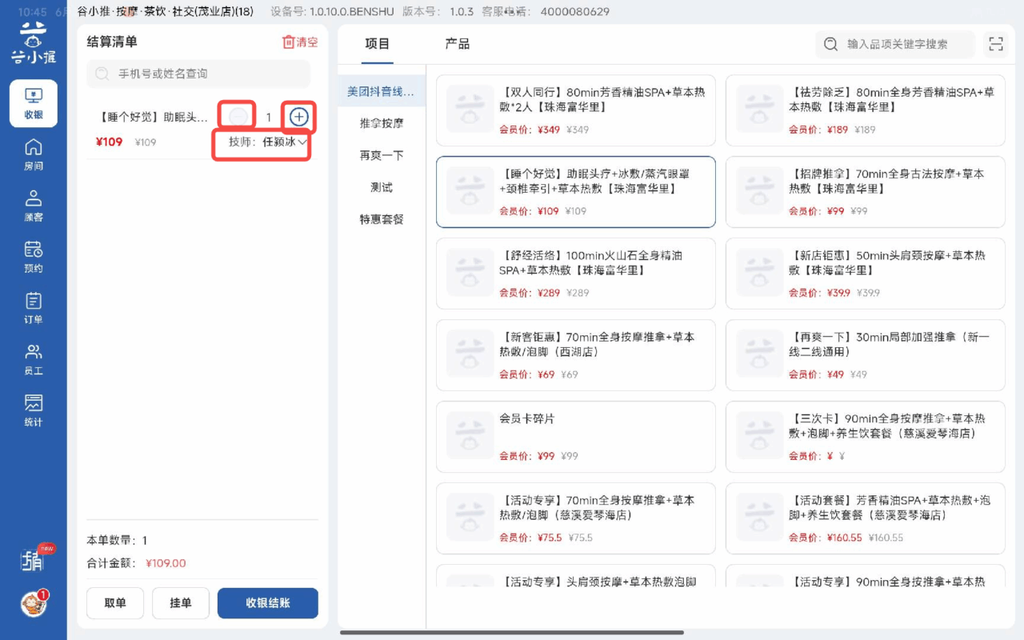Click the 客服电话 4000080629 text

[545, 12]
